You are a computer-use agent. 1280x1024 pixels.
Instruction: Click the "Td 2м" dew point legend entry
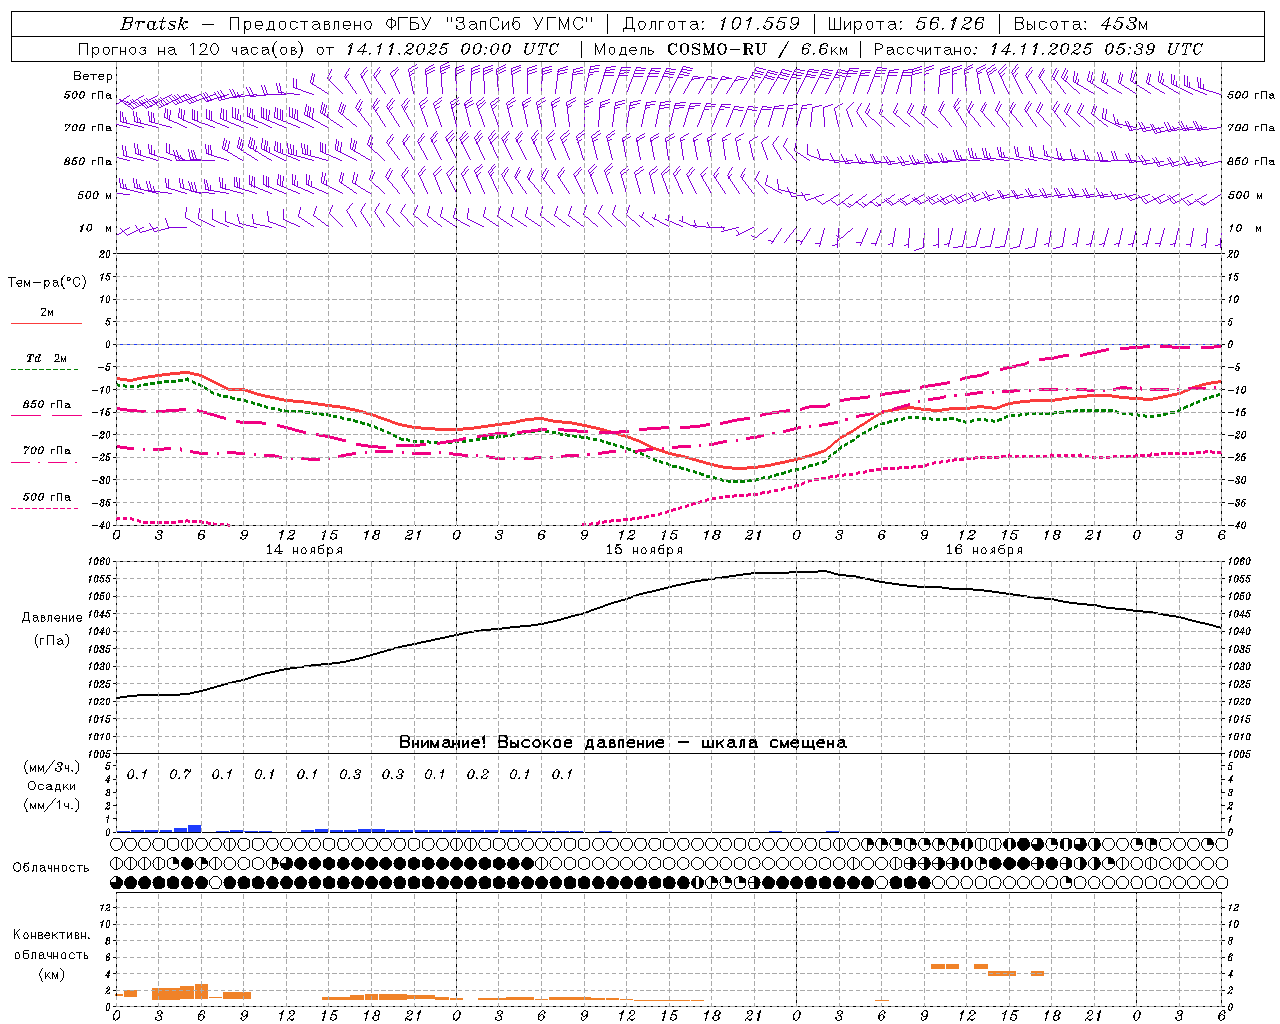(x=46, y=358)
